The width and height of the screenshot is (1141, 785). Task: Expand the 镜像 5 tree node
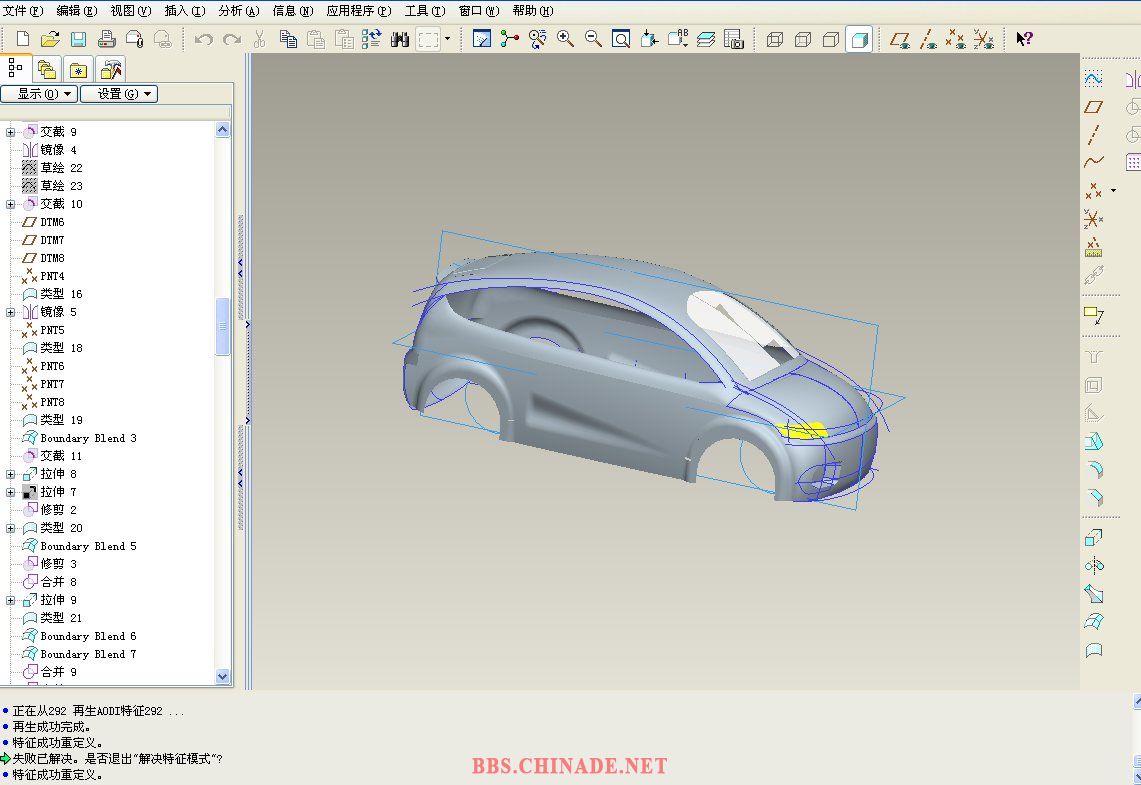[x=10, y=312]
